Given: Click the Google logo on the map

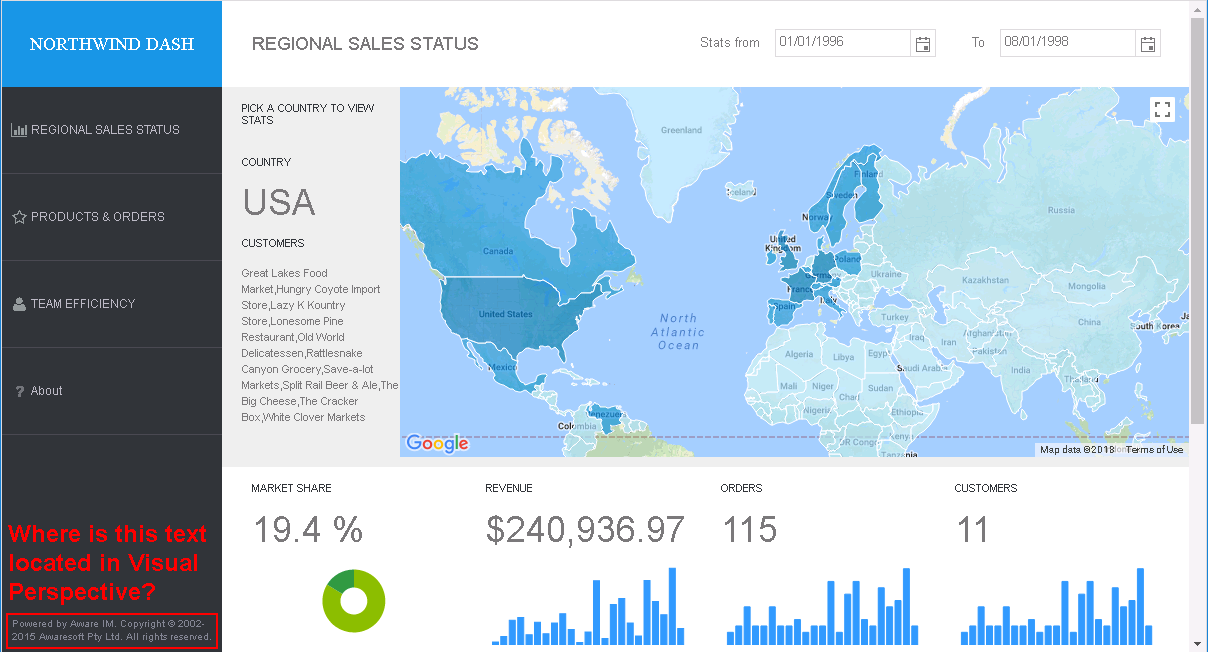Looking at the screenshot, I should pyautogui.click(x=437, y=444).
